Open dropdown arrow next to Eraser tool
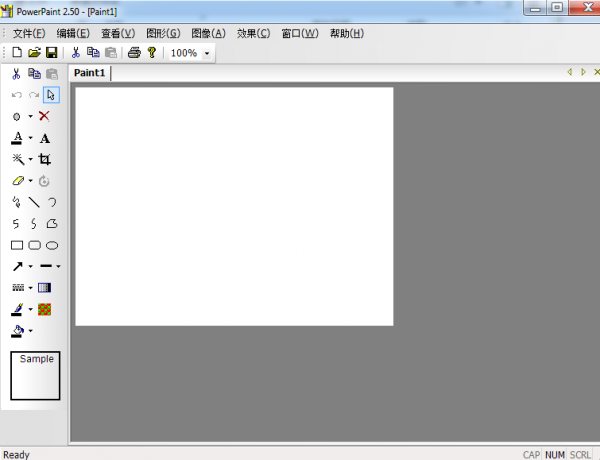This screenshot has height=460, width=600. 30,181
